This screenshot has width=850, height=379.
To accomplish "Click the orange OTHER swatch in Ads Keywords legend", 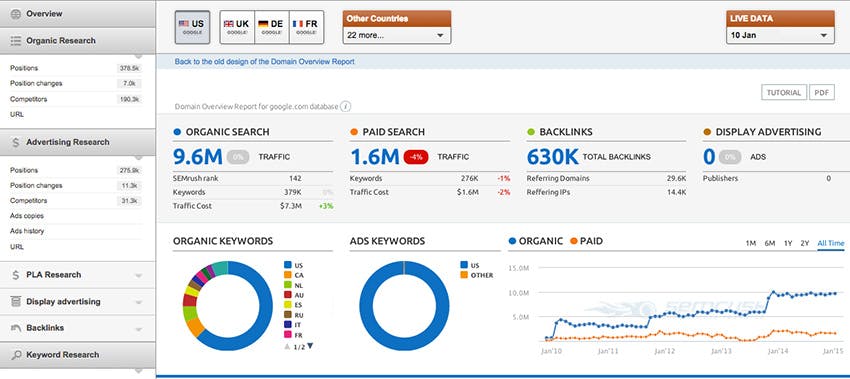I will coord(463,275).
